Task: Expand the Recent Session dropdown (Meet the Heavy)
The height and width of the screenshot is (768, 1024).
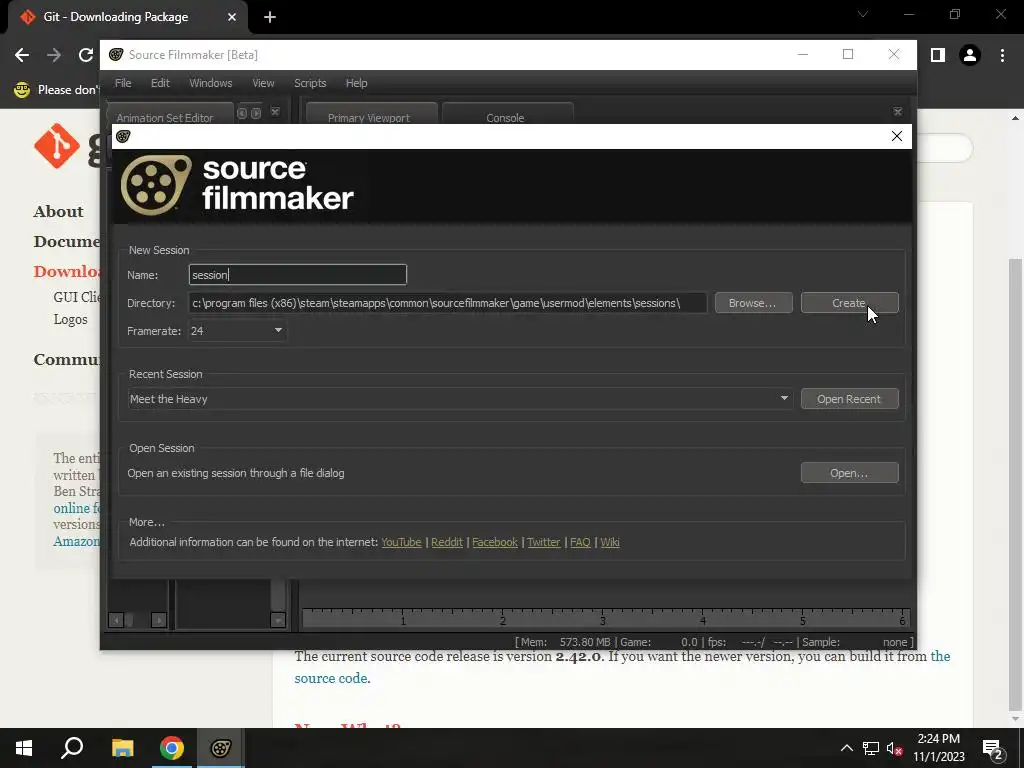Action: click(460, 399)
